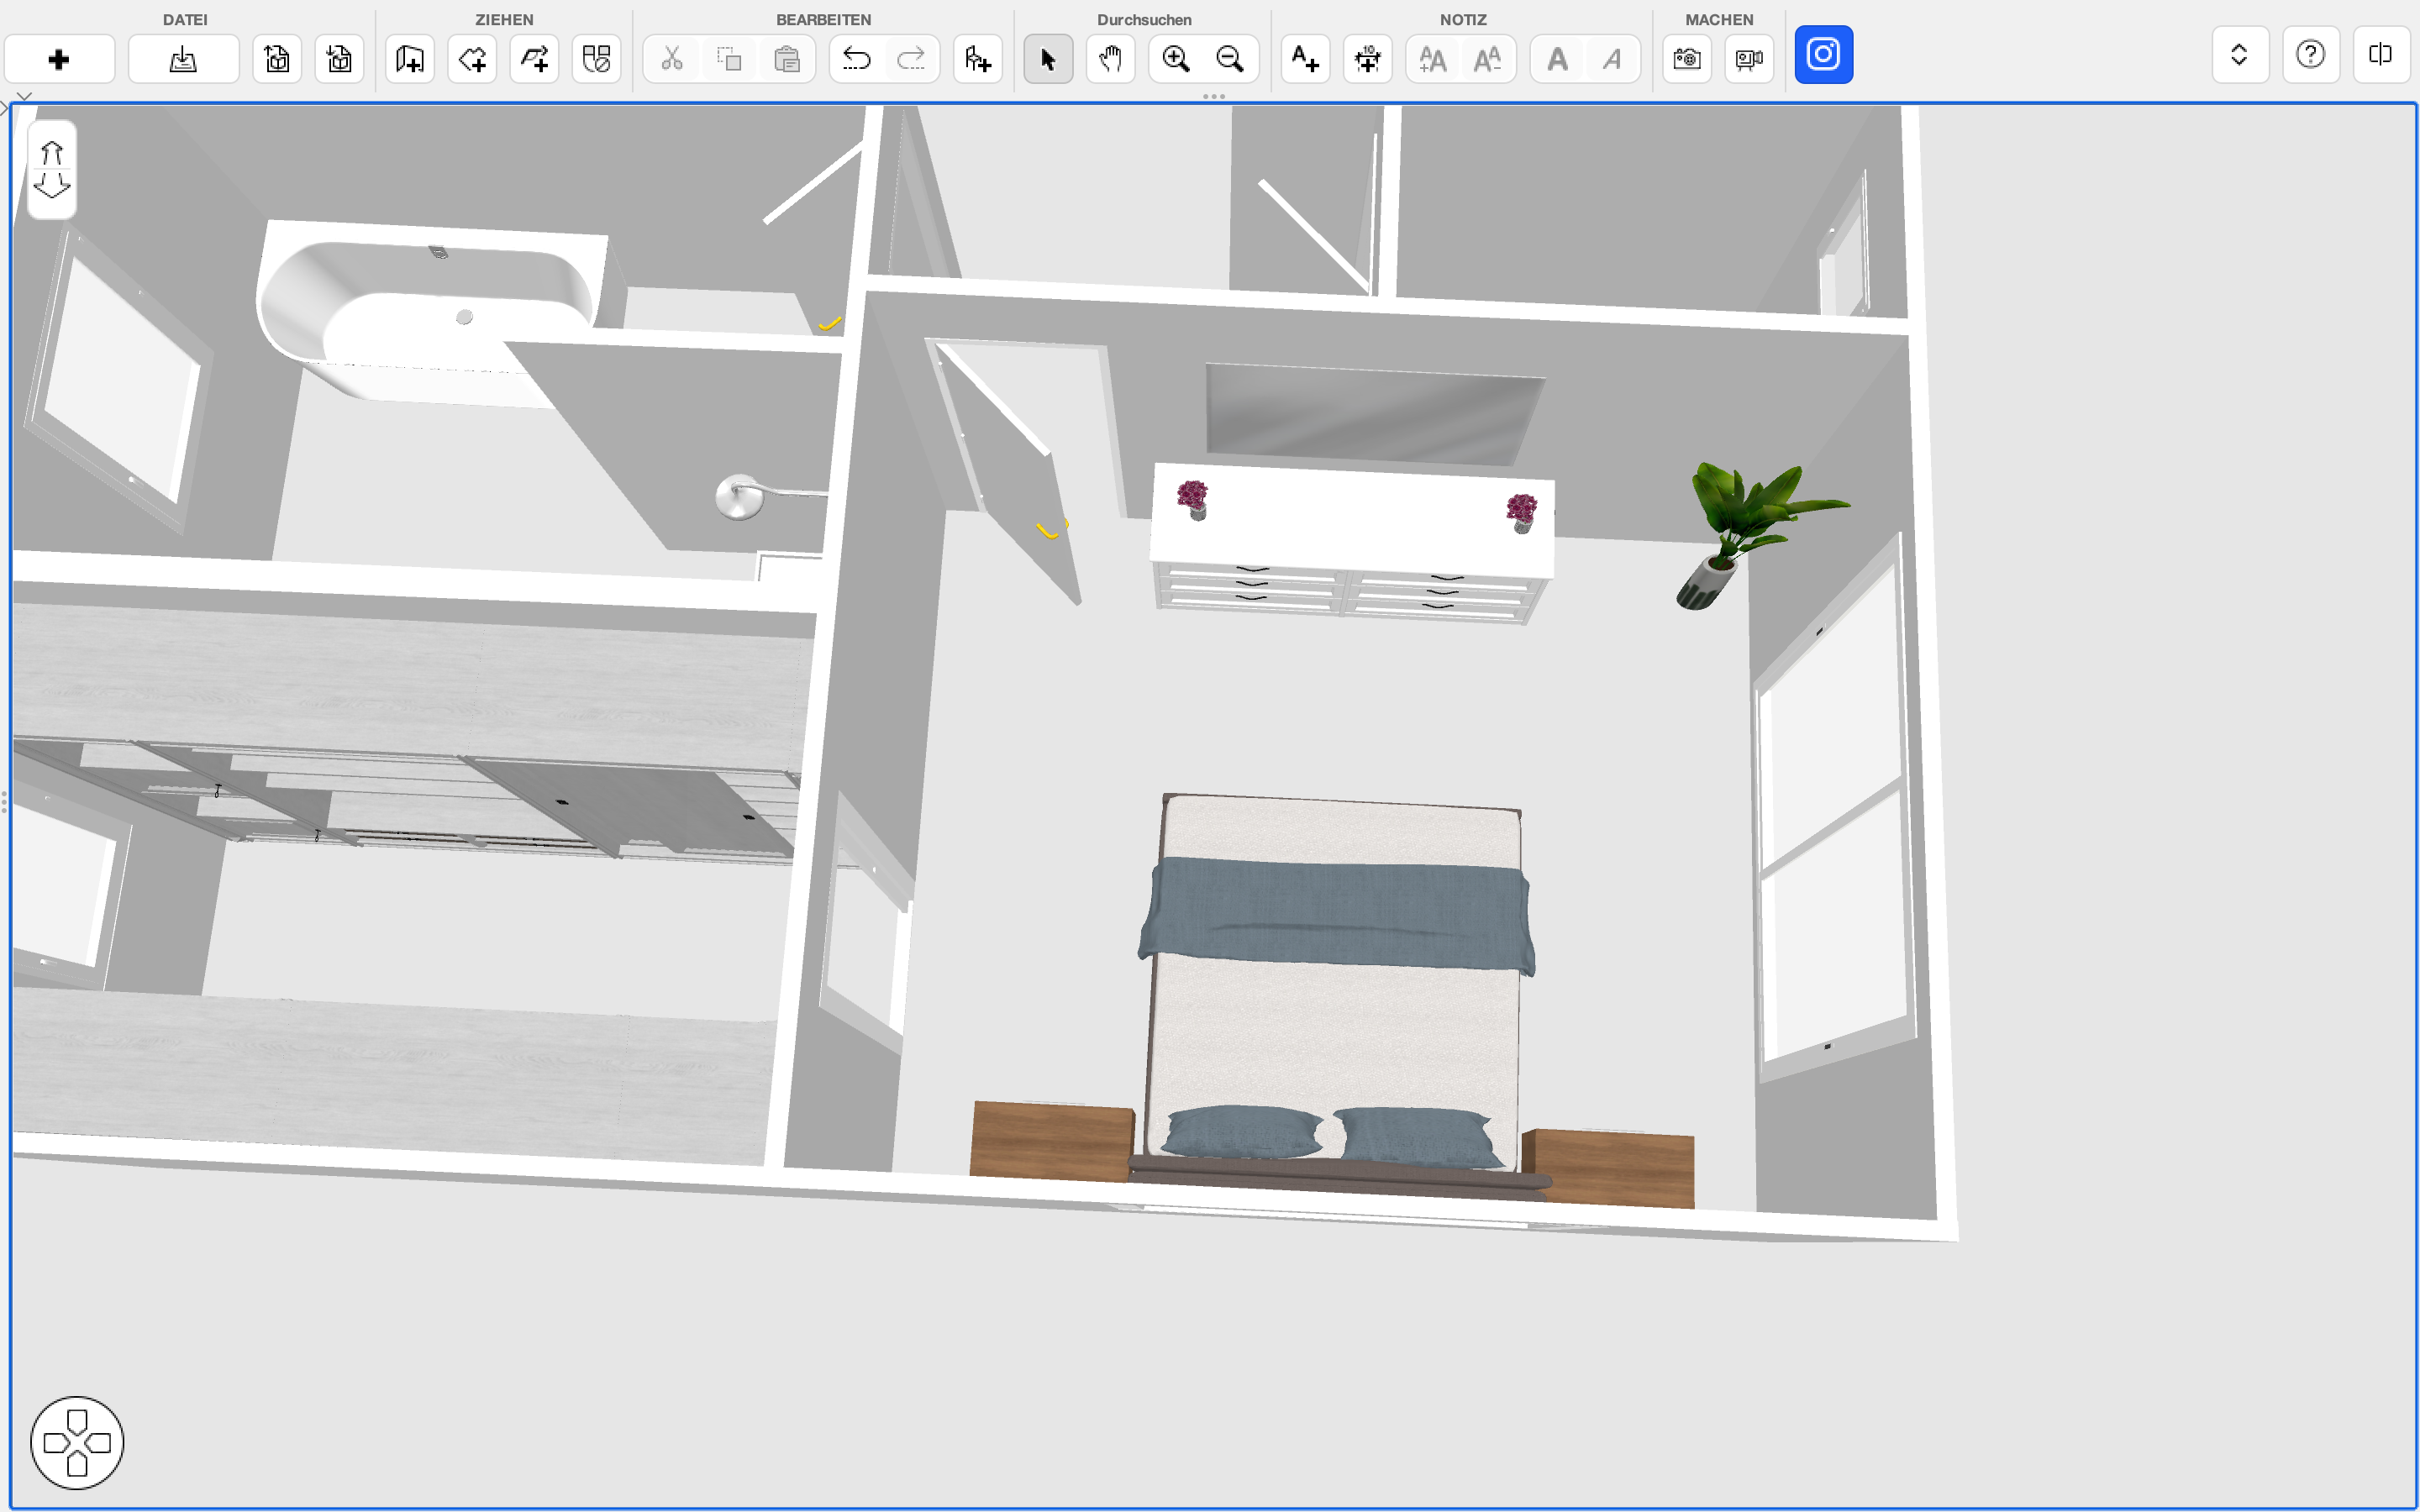Toggle the split view panel button

click(2381, 54)
